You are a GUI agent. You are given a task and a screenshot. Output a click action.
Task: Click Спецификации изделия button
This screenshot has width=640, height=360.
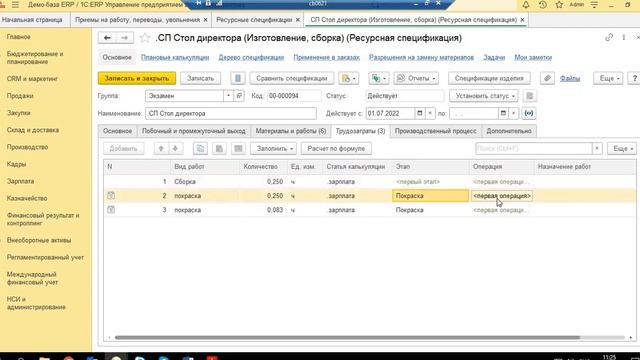489,78
